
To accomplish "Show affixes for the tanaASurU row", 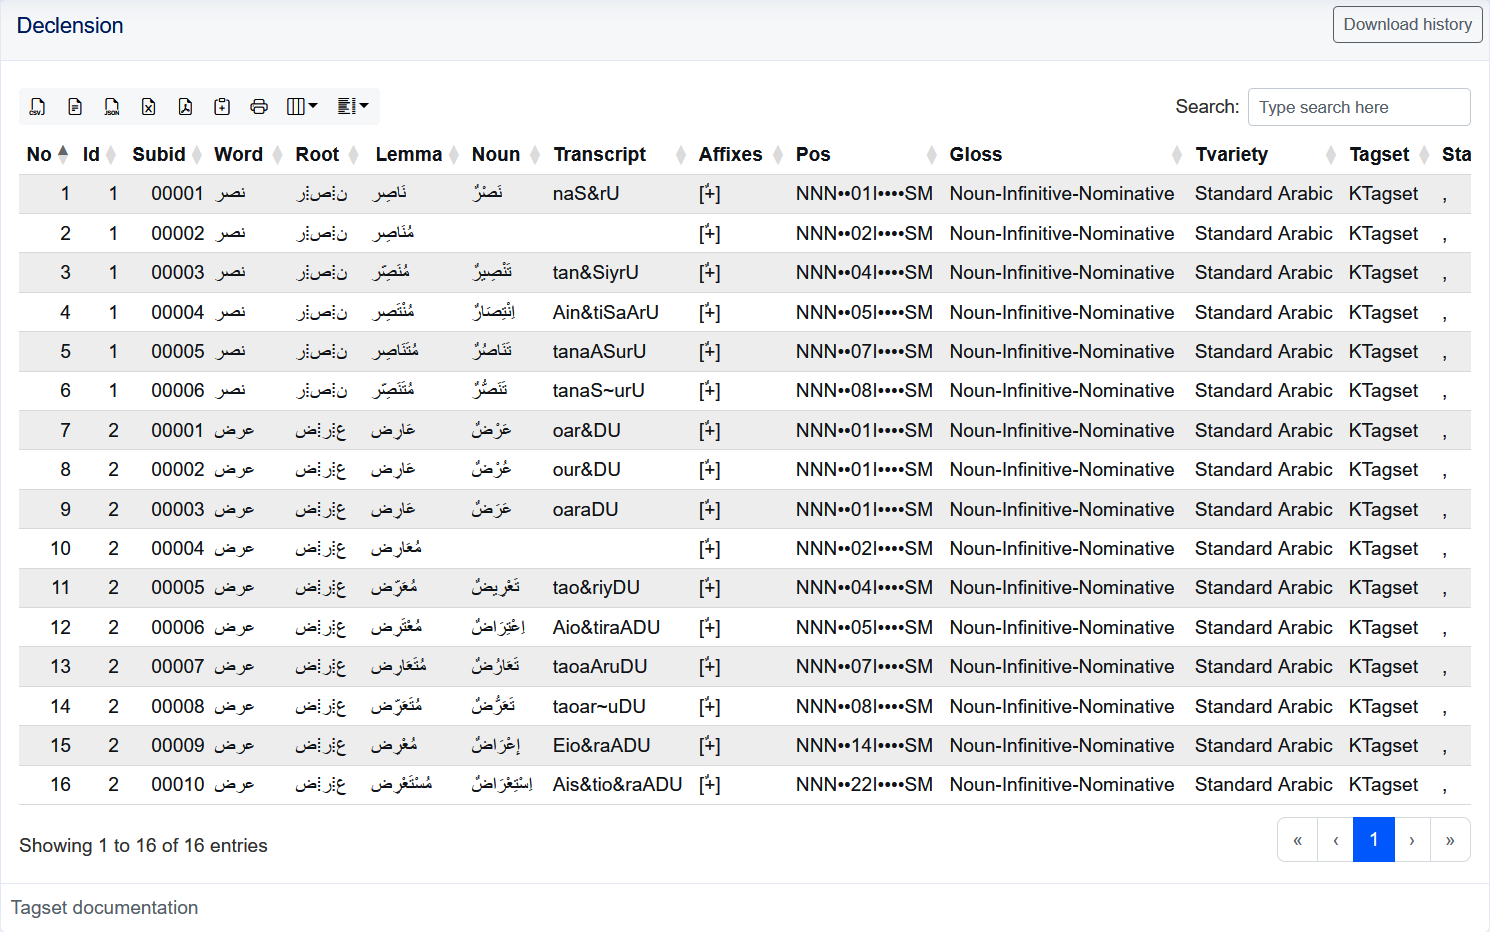I will tap(709, 351).
